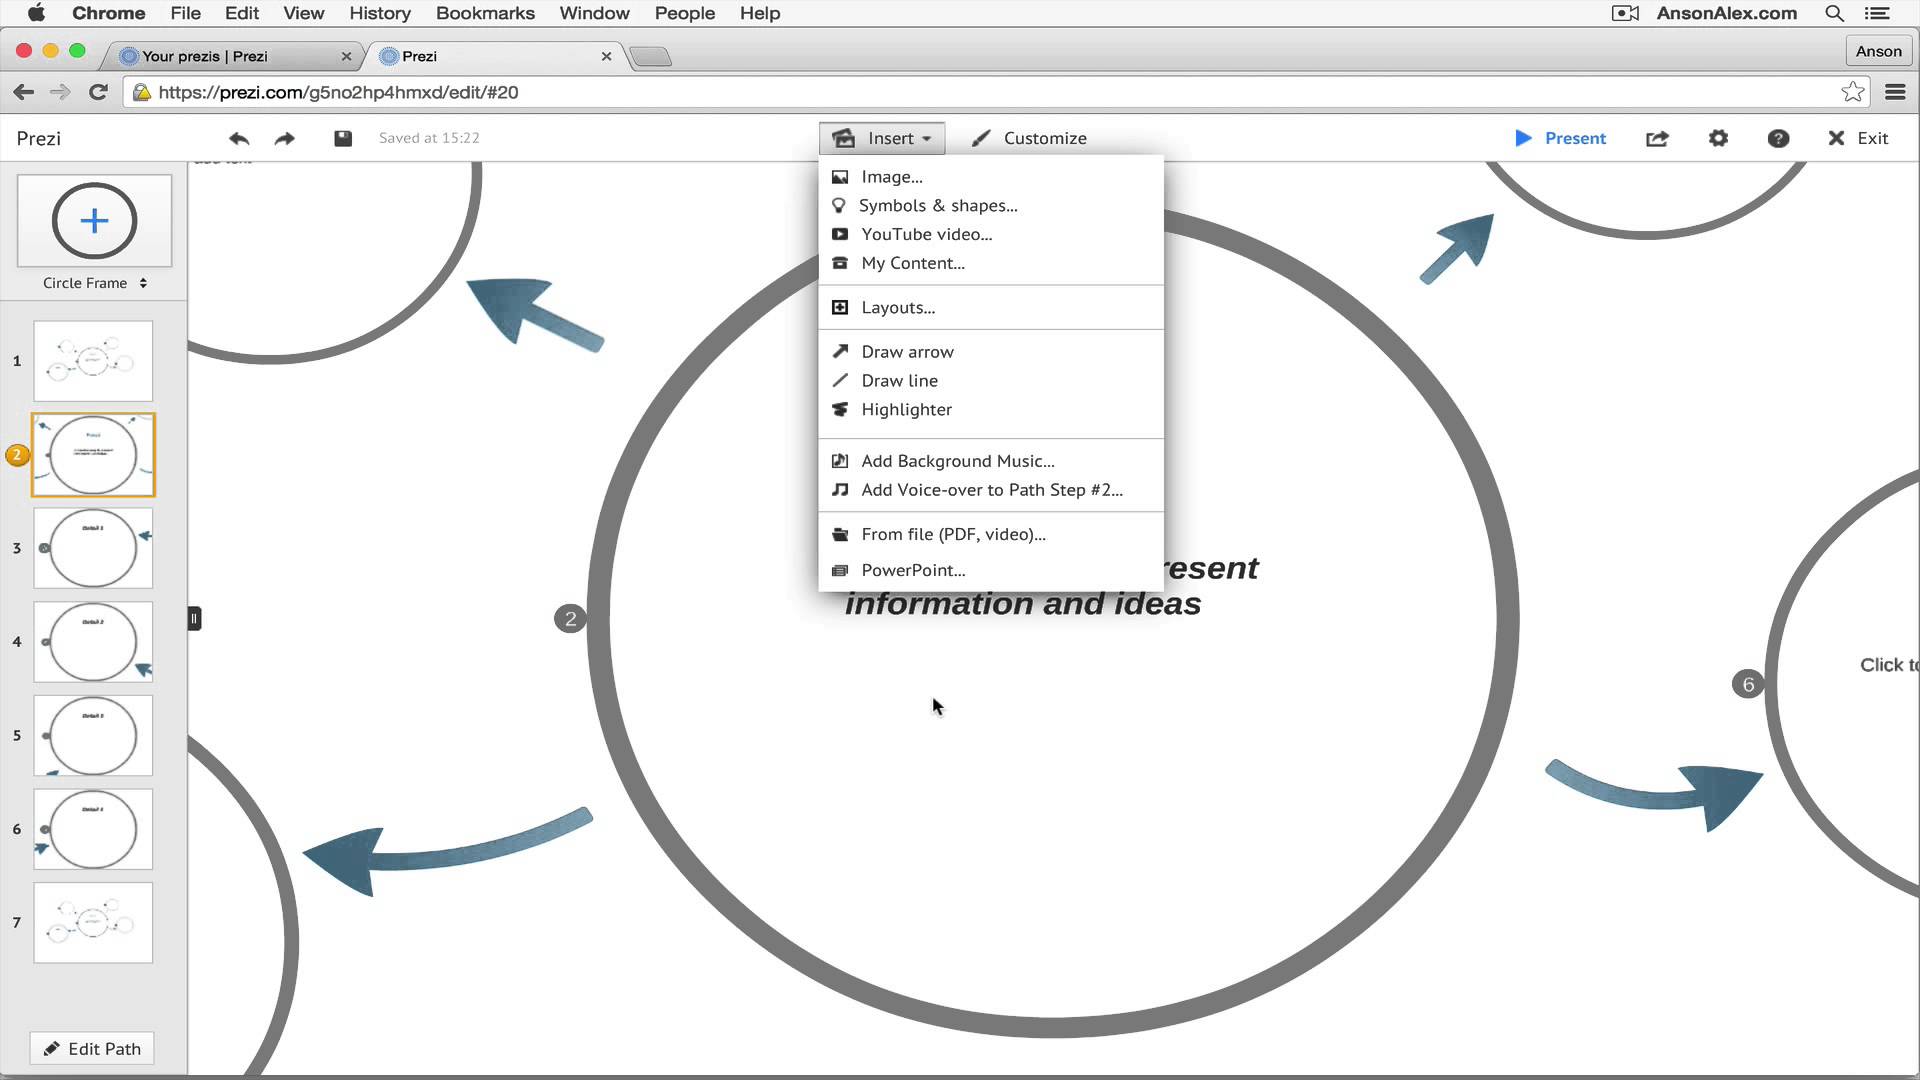
Task: Click the Prezi save icon
Action: click(342, 137)
